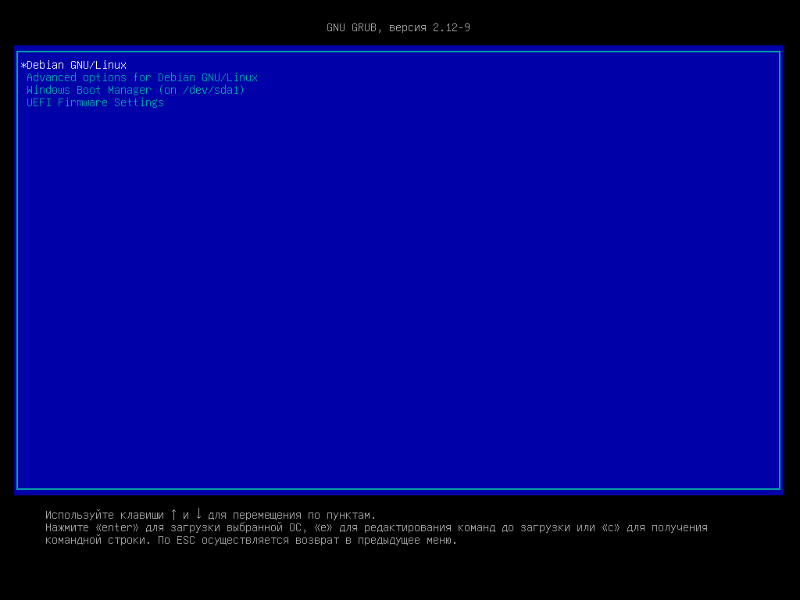The height and width of the screenshot is (600, 800).
Task: Choose Windows Boot Manager (on /dev/sda1)
Action: coord(135,90)
